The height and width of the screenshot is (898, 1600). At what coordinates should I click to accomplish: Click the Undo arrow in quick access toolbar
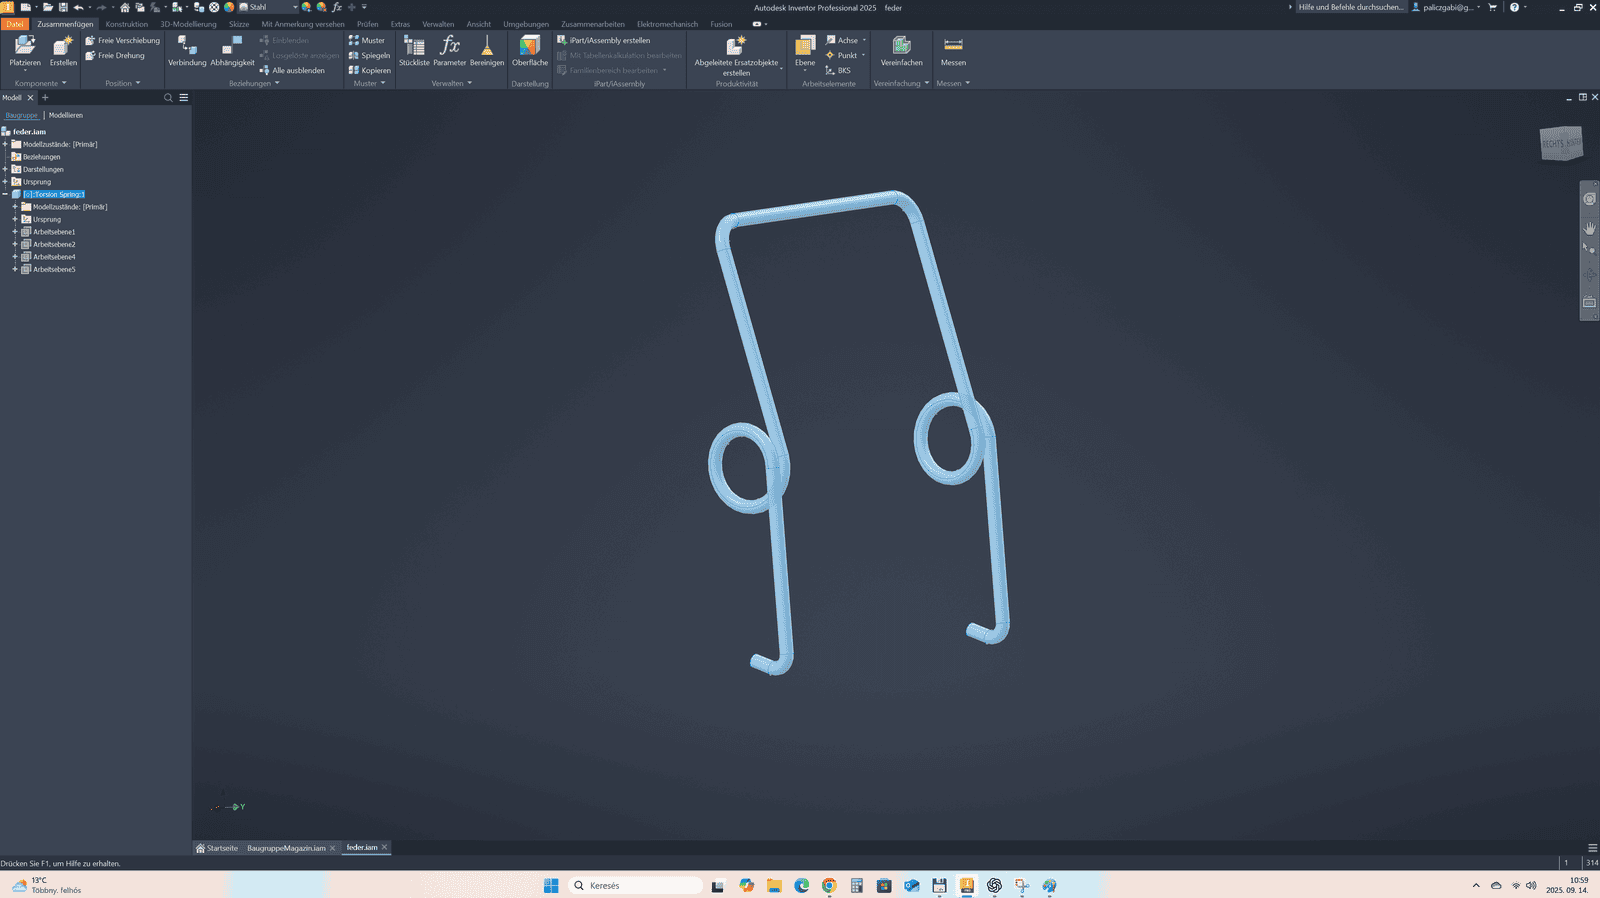click(x=78, y=7)
